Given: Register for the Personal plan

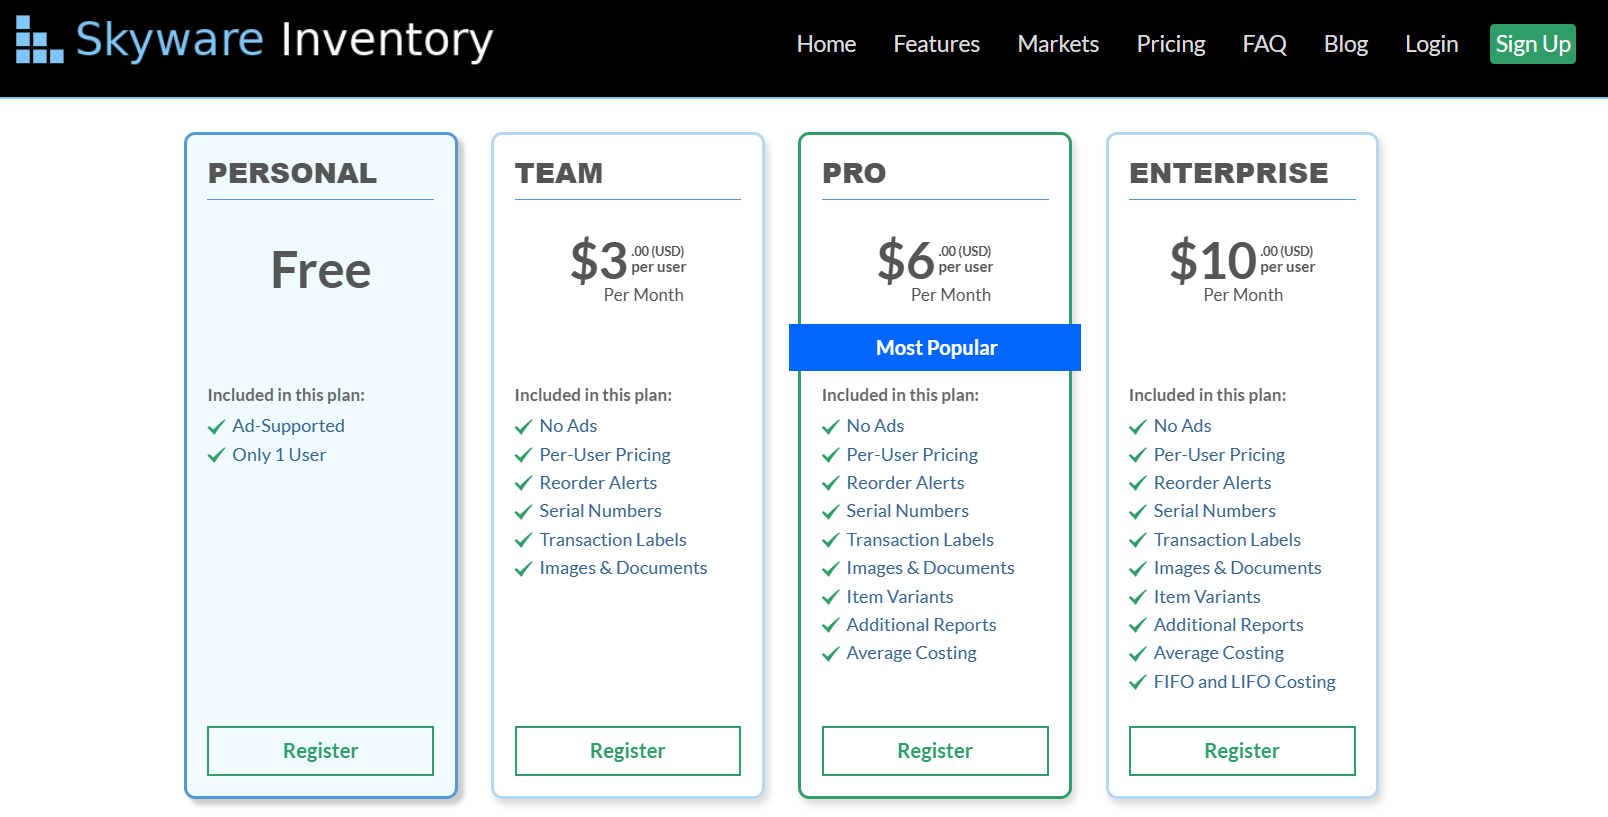Looking at the screenshot, I should point(320,751).
